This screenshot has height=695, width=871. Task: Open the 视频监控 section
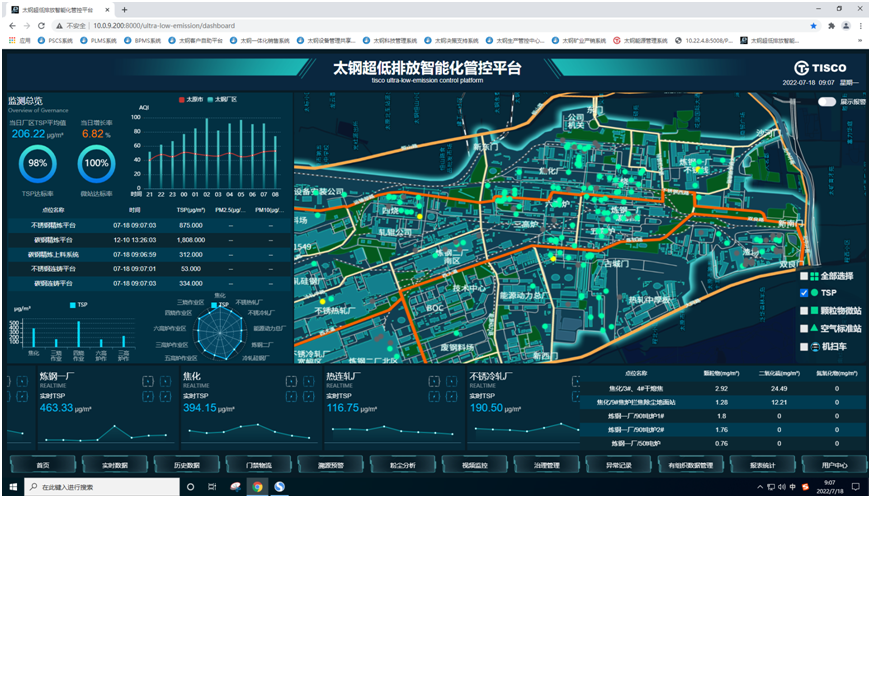coord(474,464)
